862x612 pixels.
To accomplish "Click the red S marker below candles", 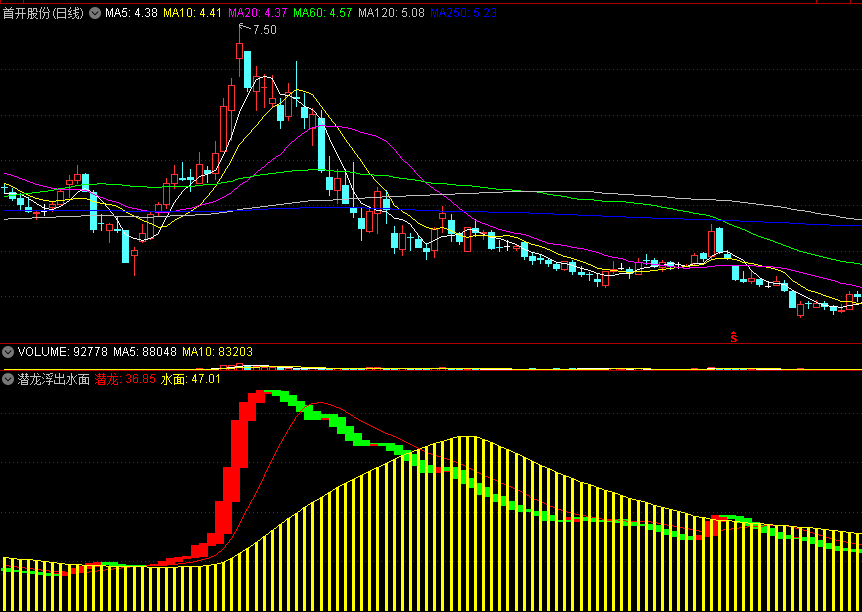I will coord(733,337).
